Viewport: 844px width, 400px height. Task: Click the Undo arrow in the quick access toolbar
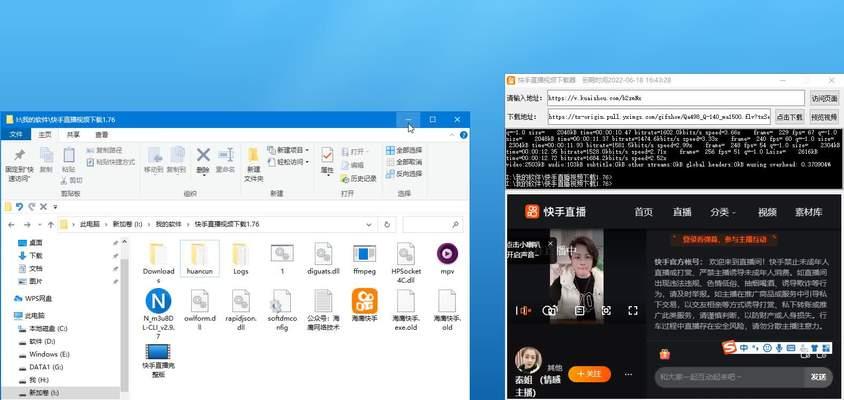click(x=19, y=207)
